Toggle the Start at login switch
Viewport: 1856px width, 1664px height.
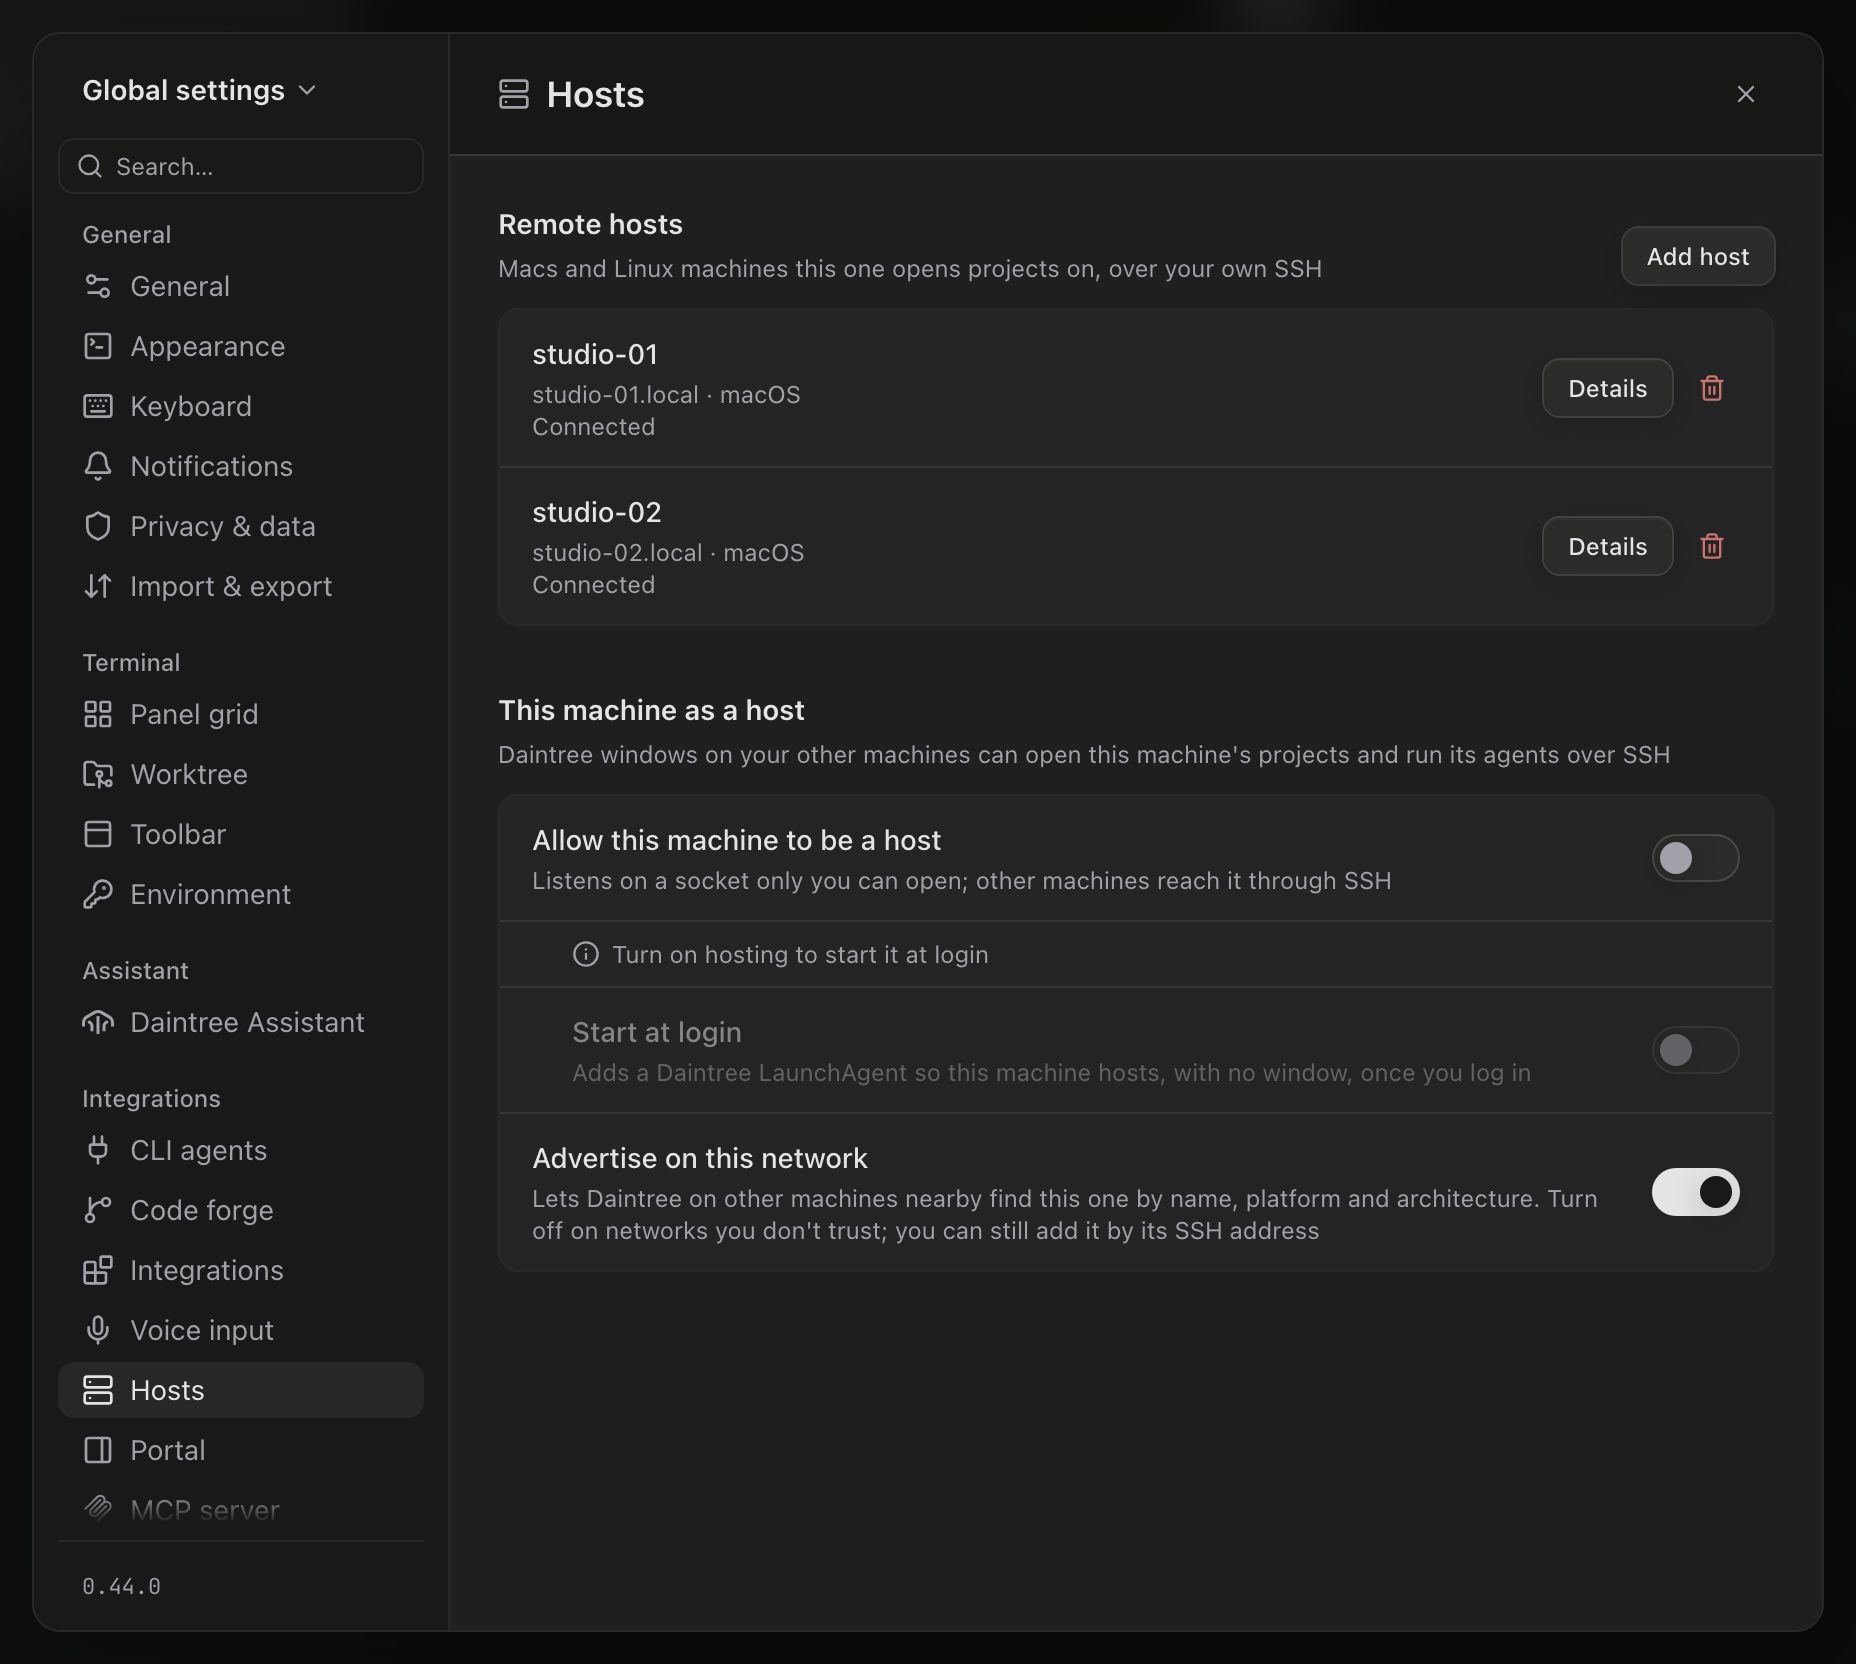tap(1695, 1050)
